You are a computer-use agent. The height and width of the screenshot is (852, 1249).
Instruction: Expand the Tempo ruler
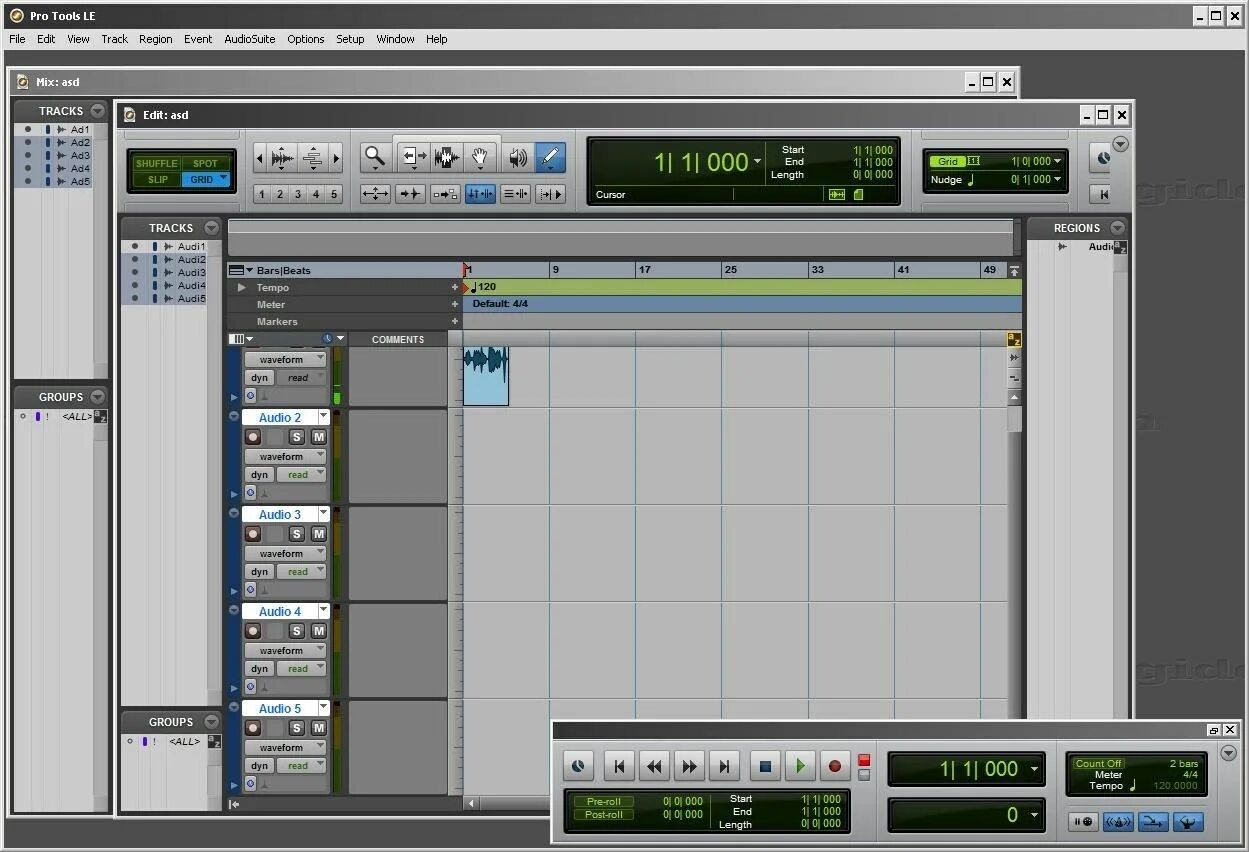[241, 287]
